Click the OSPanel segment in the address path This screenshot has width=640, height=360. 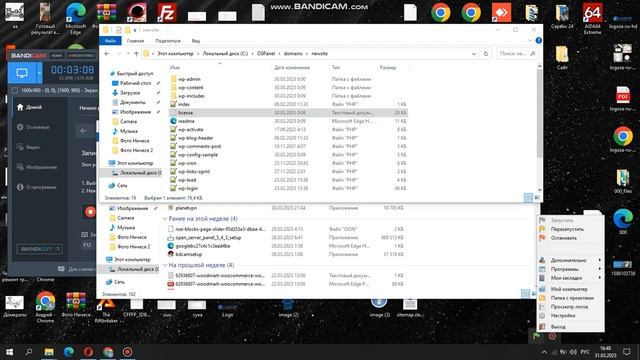[266, 53]
